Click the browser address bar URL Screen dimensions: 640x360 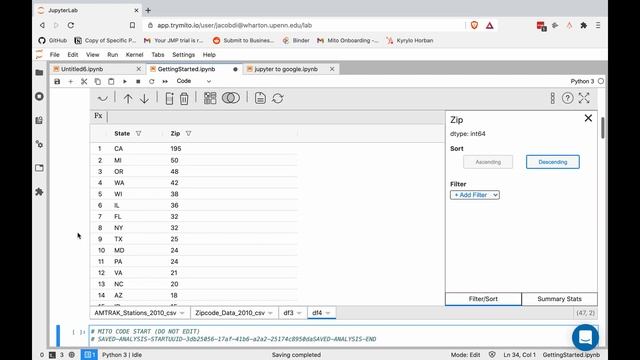pos(235,25)
